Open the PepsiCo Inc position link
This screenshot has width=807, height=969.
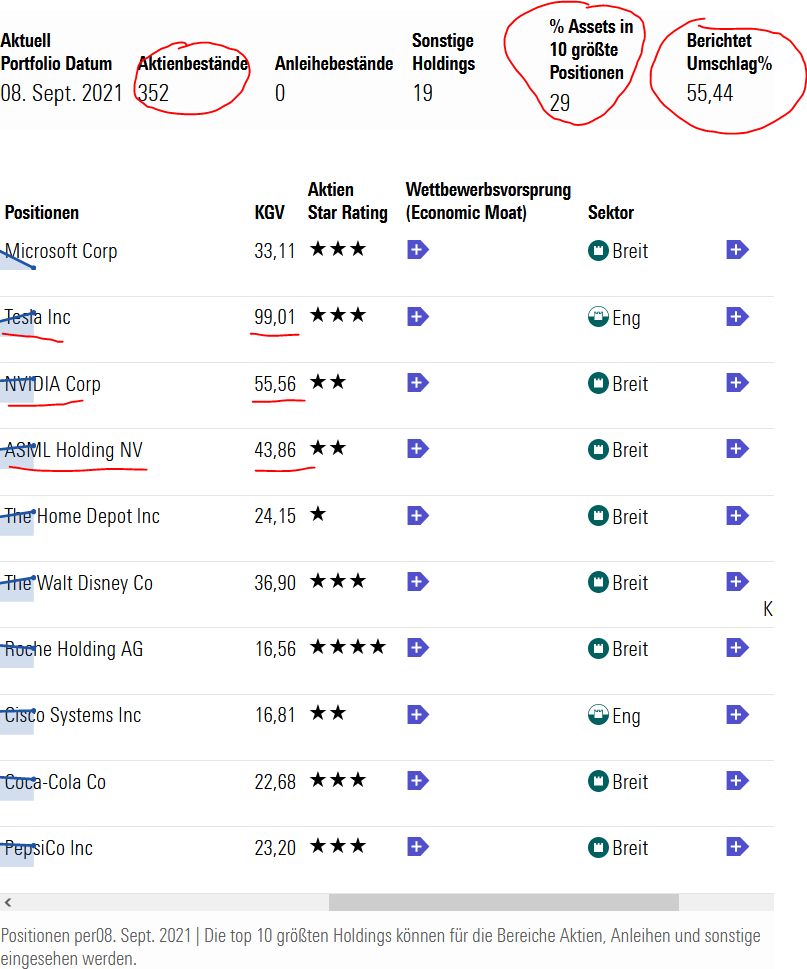click(x=48, y=848)
